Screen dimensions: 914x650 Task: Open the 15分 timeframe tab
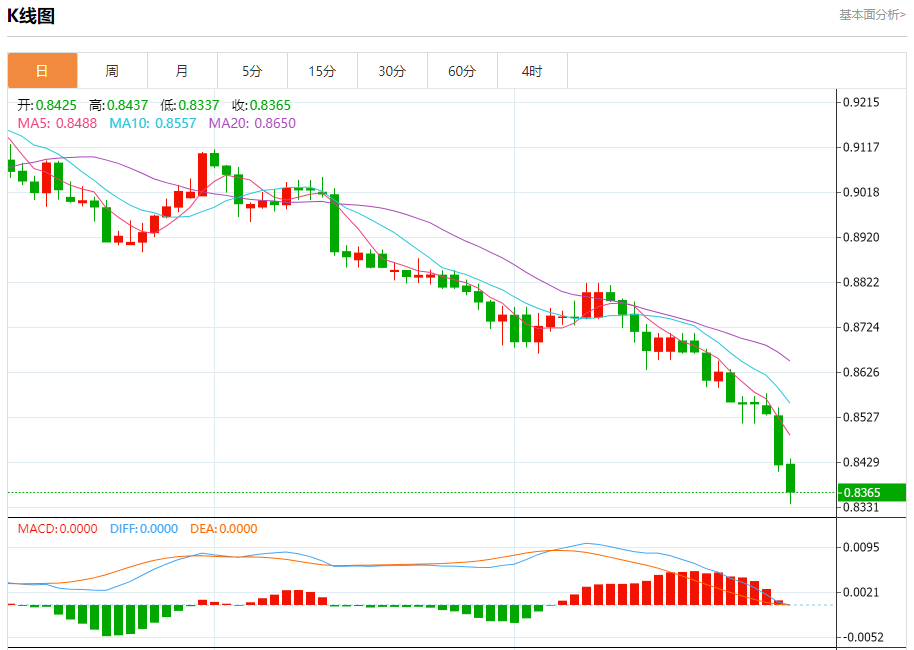(322, 71)
